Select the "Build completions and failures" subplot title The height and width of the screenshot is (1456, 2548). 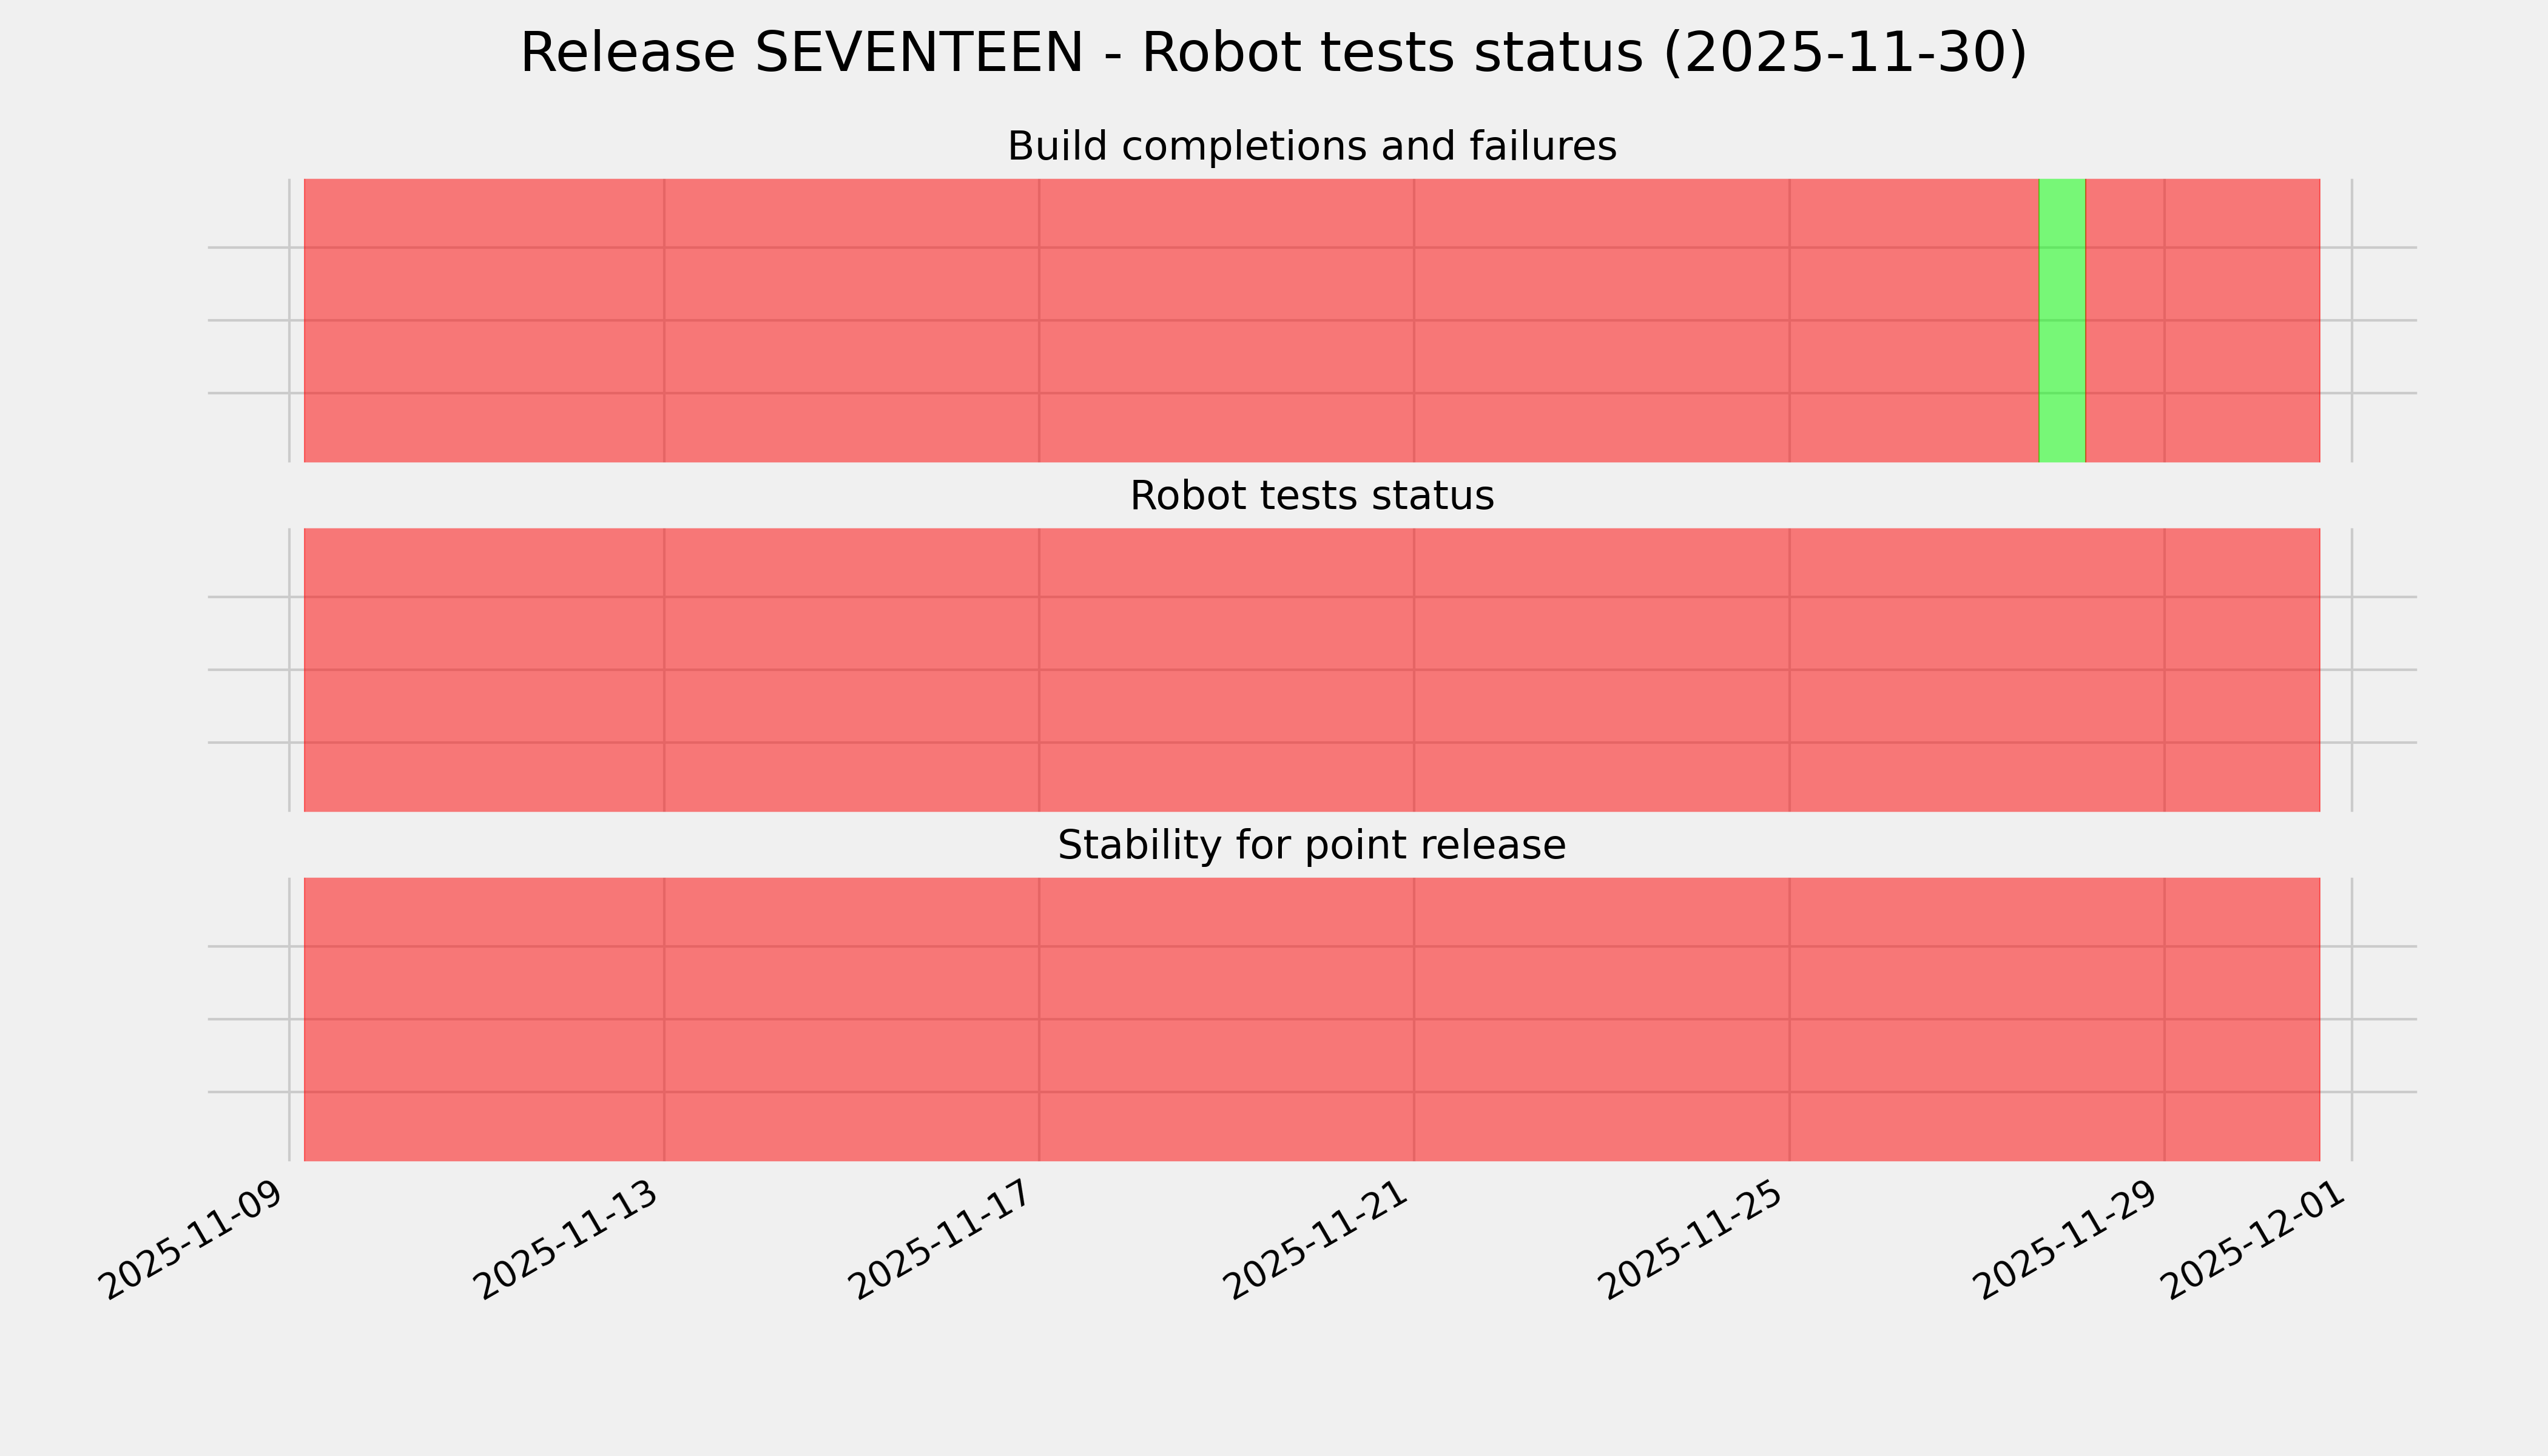click(1311, 147)
